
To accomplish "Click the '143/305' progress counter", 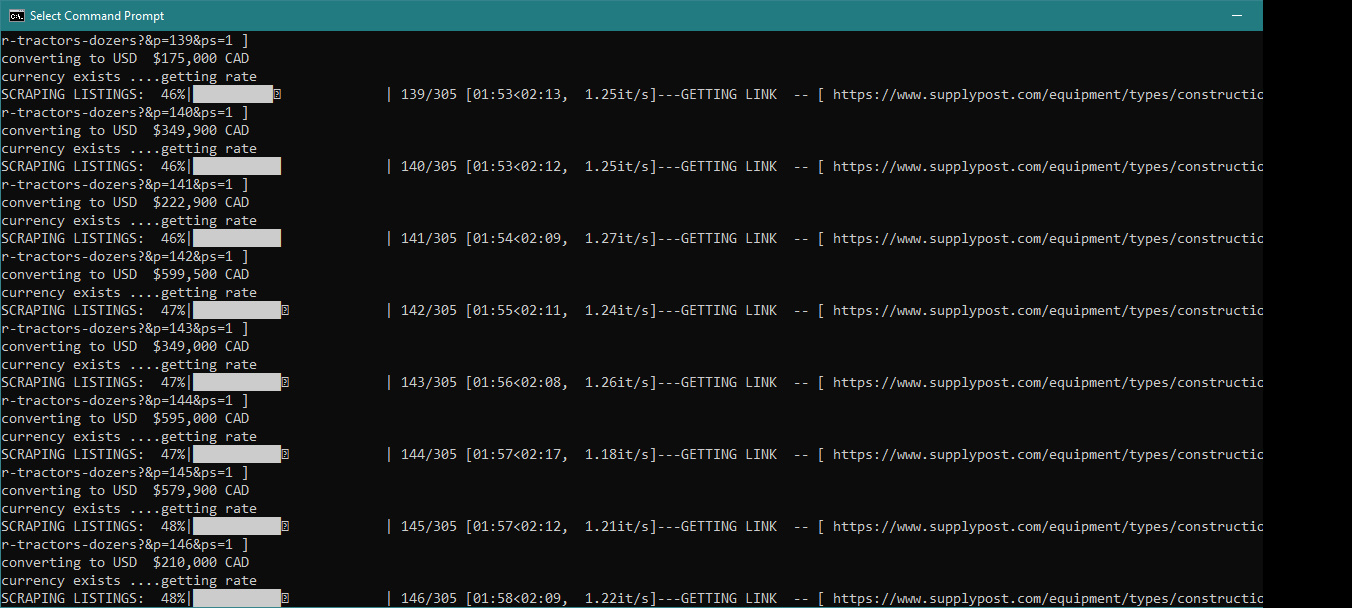I will tap(428, 383).
